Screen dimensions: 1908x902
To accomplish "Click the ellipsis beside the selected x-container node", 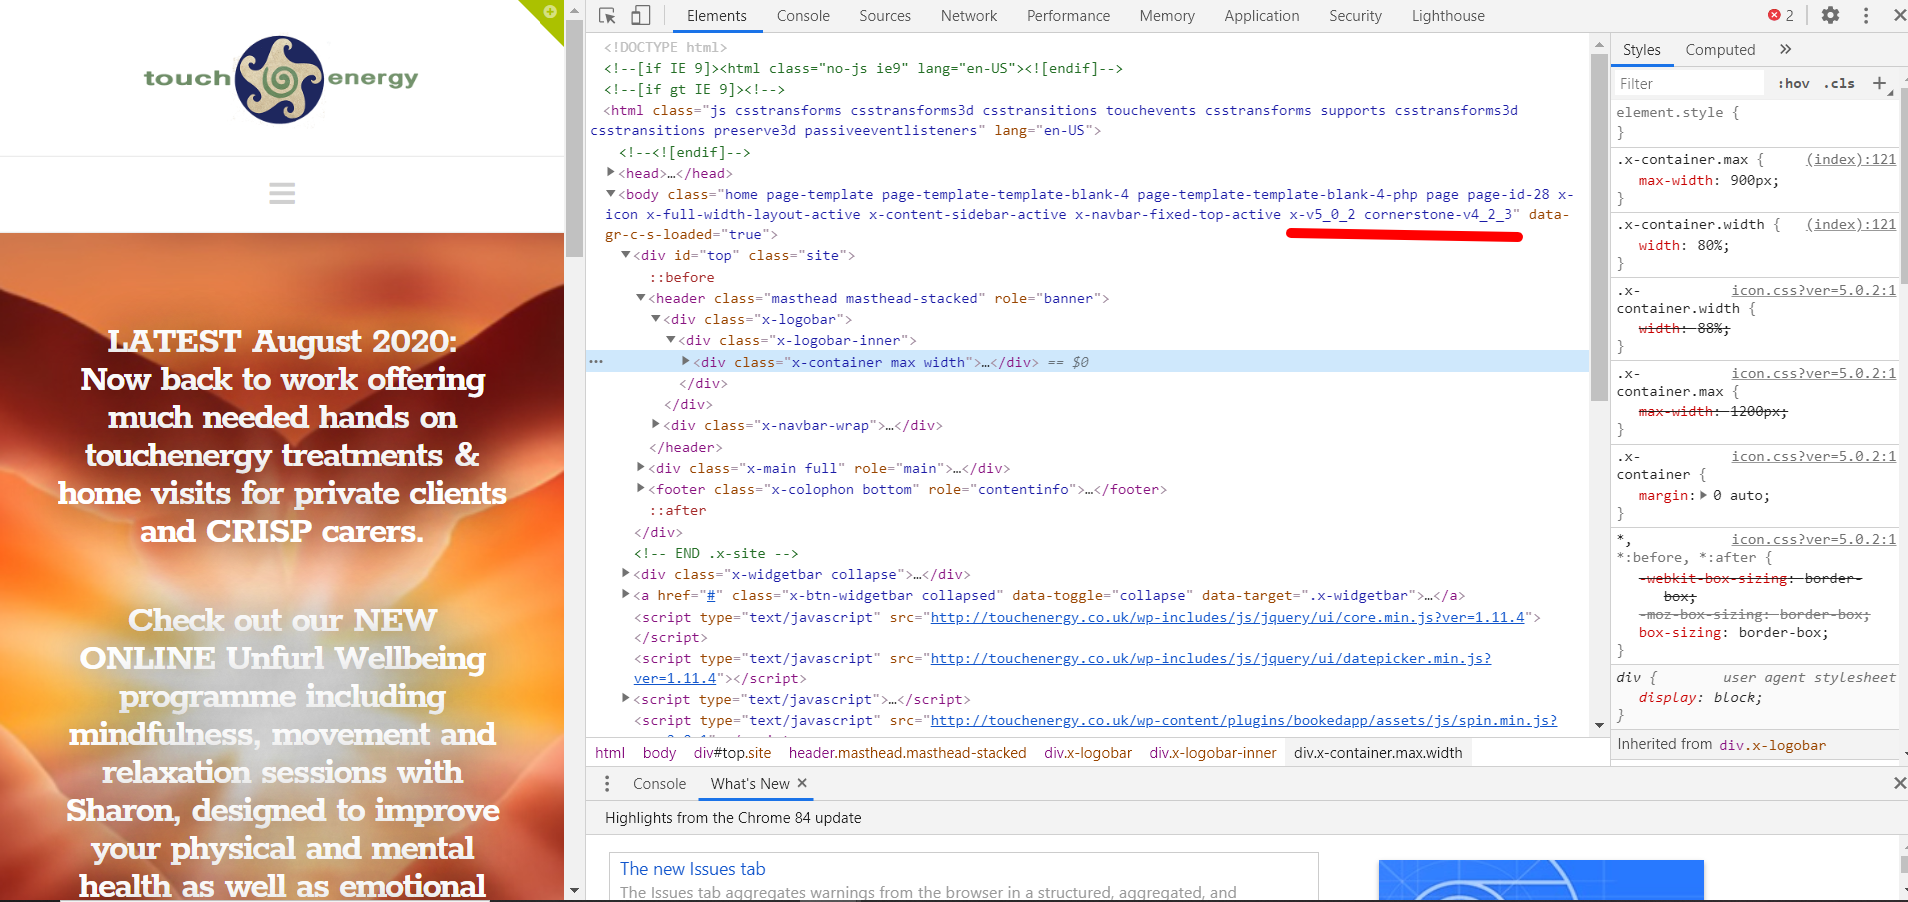I will click(x=596, y=362).
